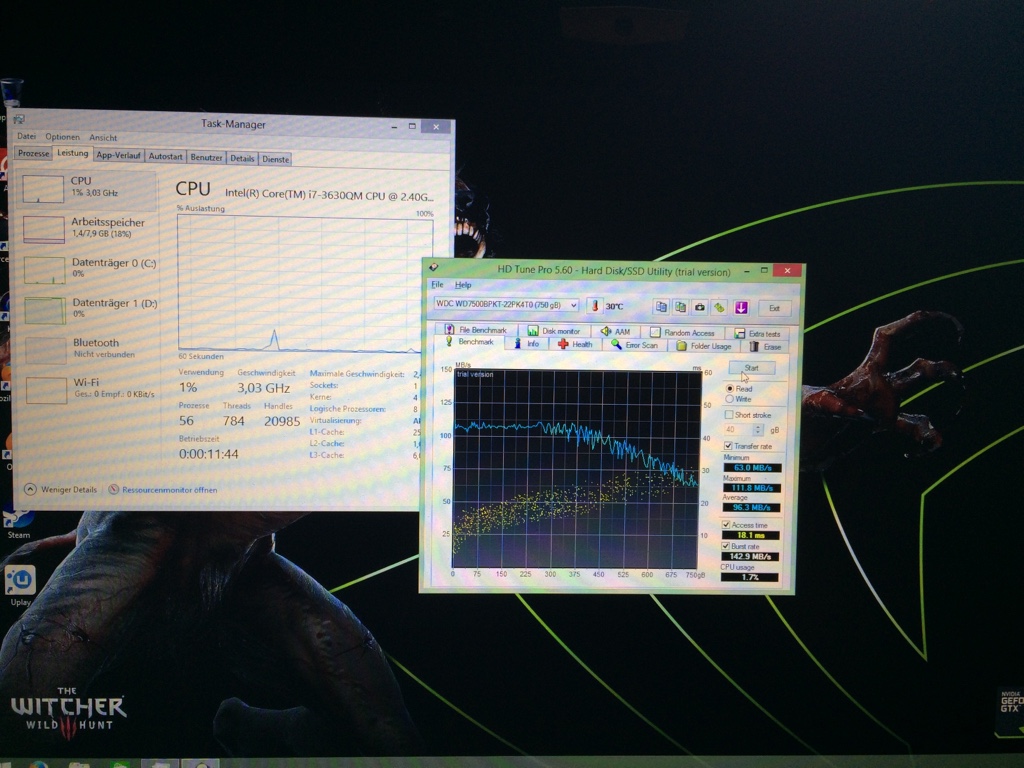Switch to the AAM tab

(x=615, y=332)
